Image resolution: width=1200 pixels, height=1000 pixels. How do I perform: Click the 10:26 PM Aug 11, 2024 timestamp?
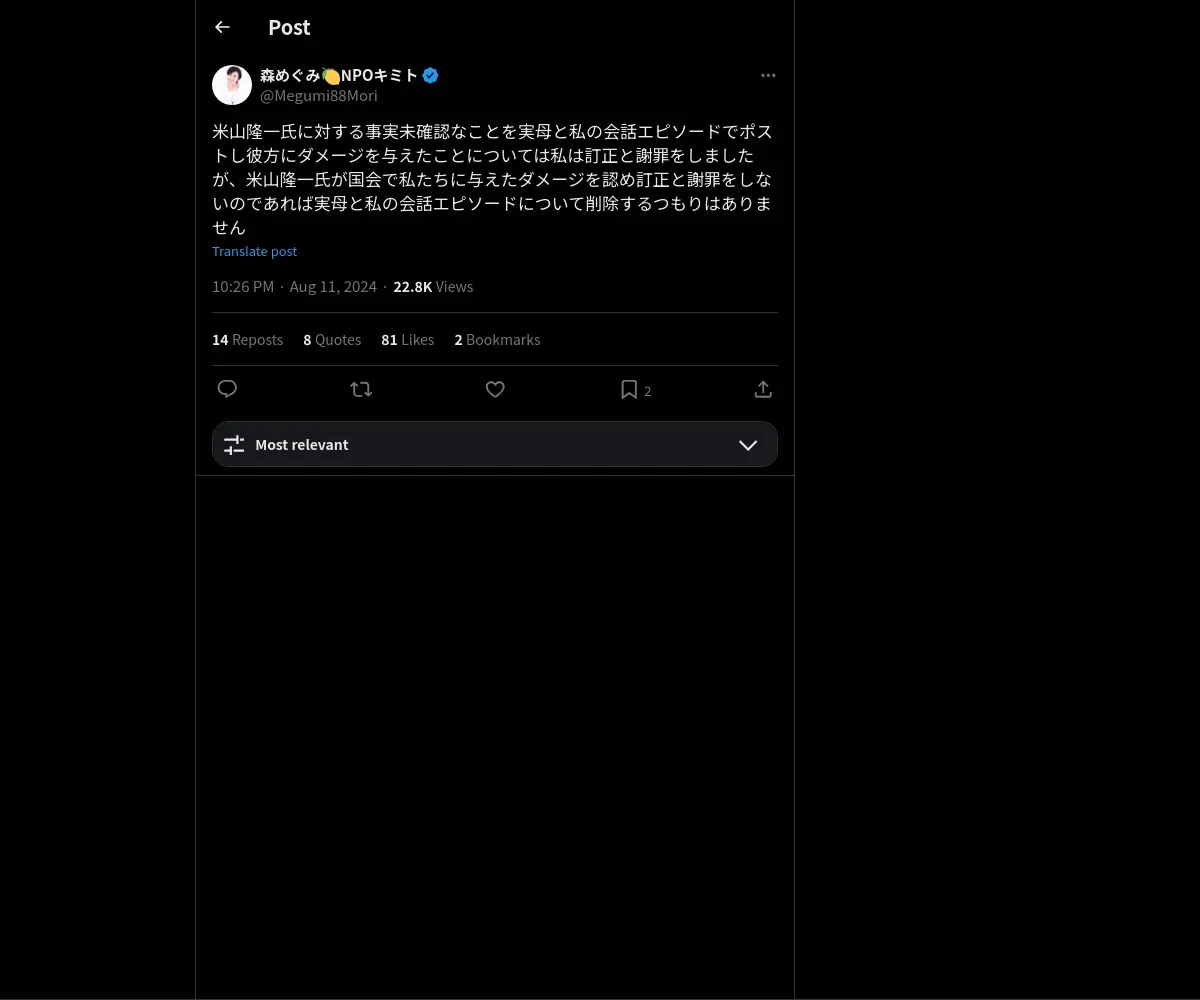[x=294, y=287]
